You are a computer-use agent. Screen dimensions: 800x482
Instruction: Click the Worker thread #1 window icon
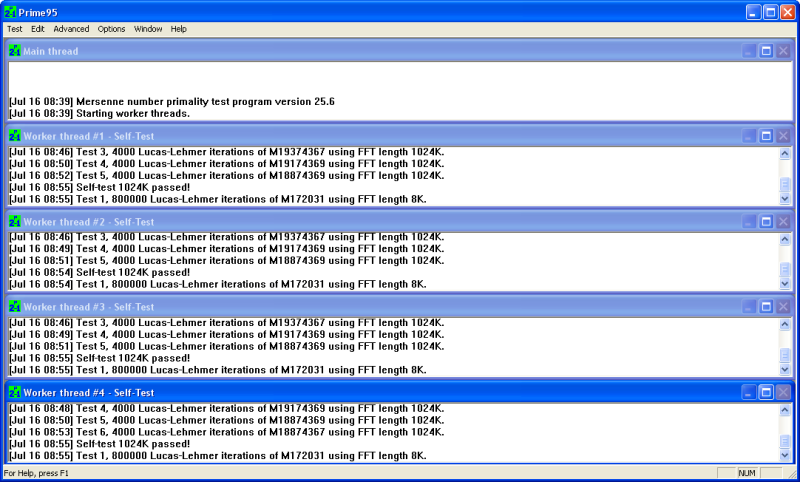(15, 136)
